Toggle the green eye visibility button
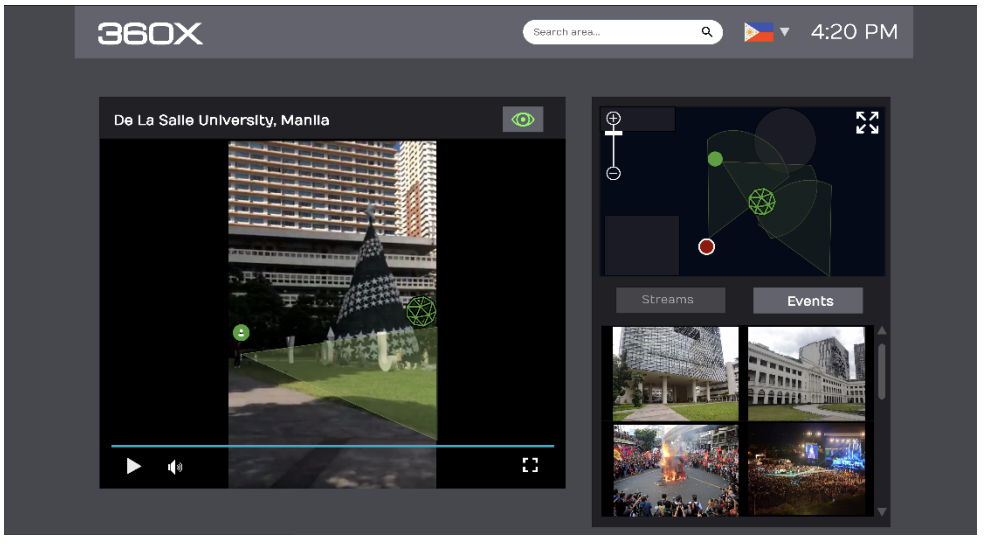This screenshot has width=984, height=544. click(x=523, y=119)
